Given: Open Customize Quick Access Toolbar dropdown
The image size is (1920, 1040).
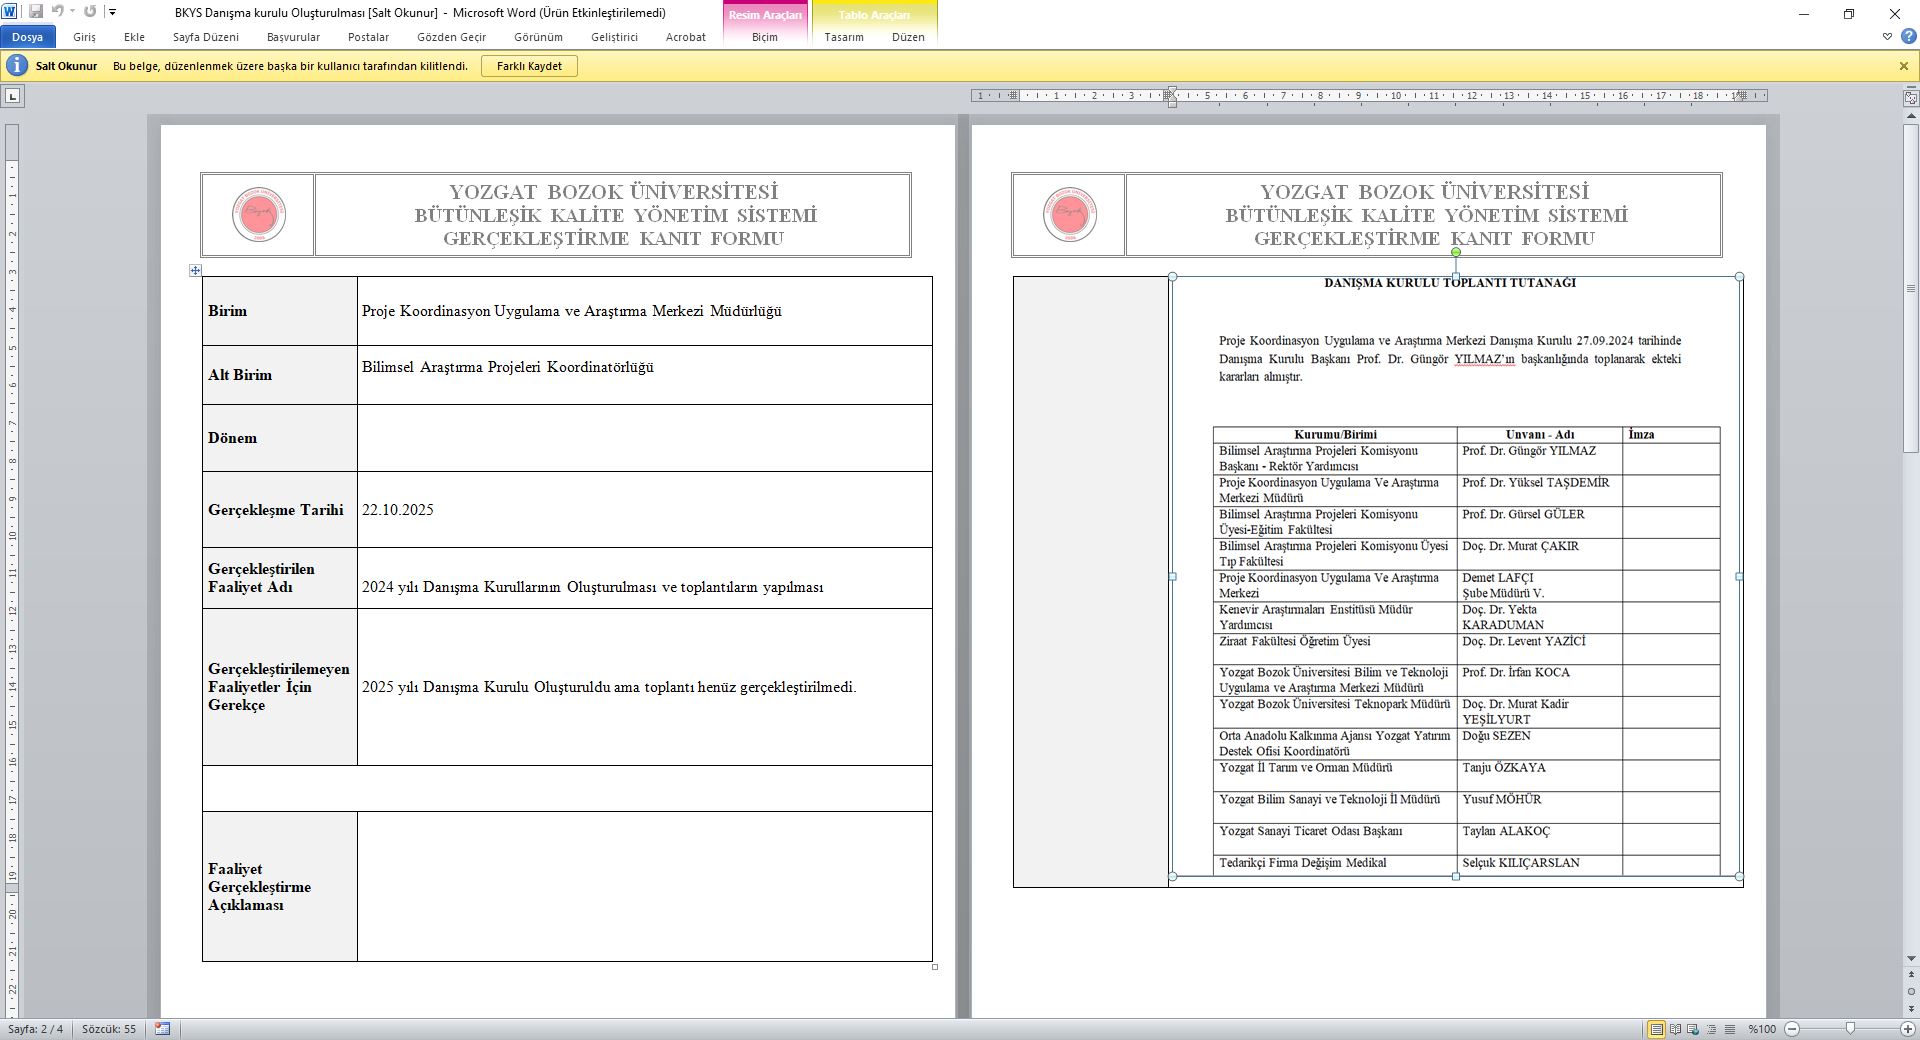Looking at the screenshot, I should point(113,12).
